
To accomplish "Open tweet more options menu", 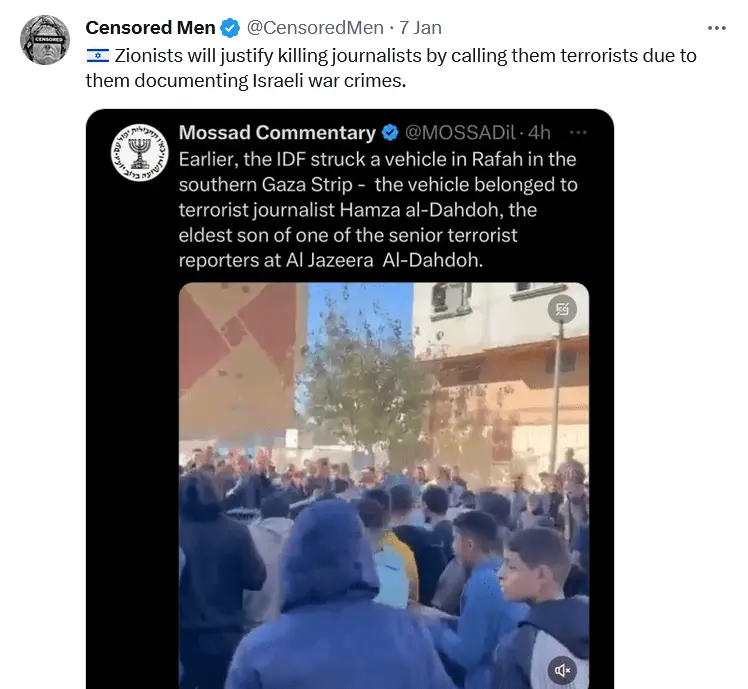I will pyautogui.click(x=717, y=28).
